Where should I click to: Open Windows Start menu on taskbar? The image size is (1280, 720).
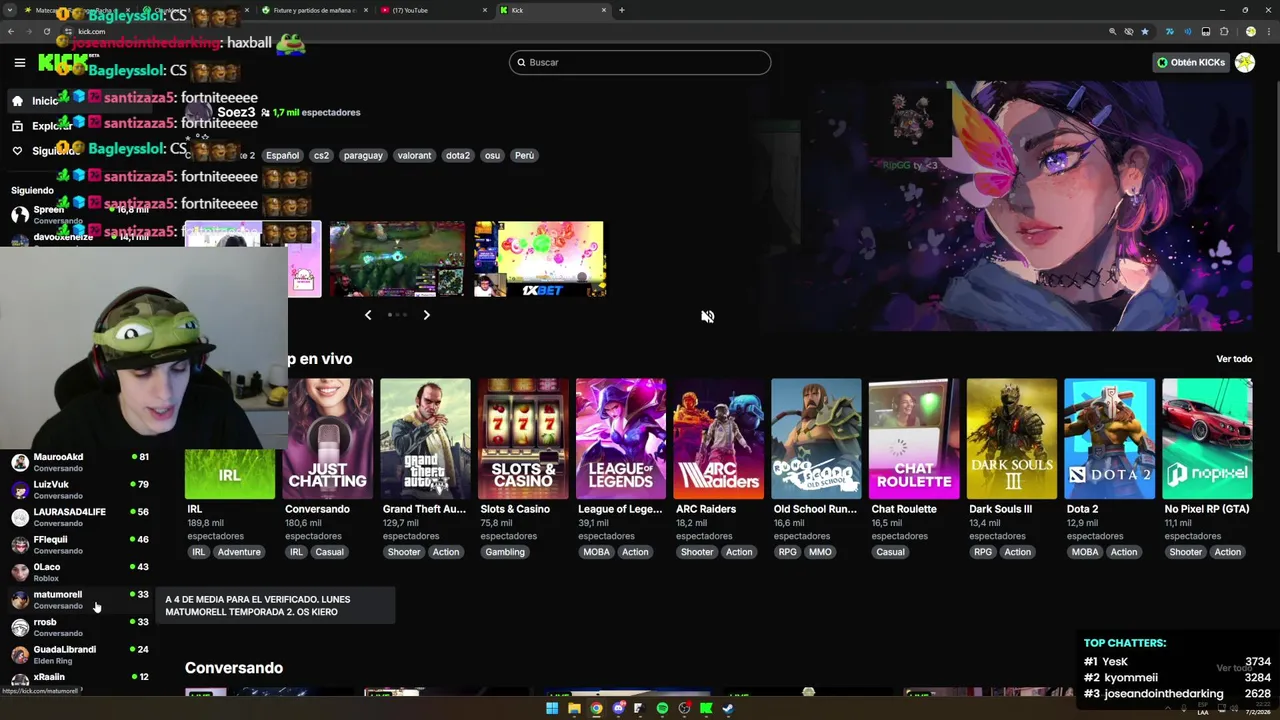552,709
